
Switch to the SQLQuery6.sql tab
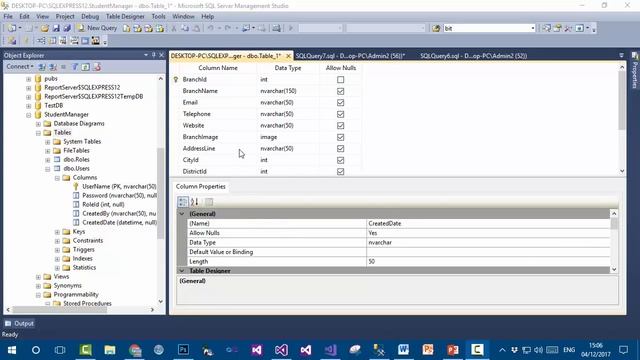pyautogui.click(x=473, y=56)
